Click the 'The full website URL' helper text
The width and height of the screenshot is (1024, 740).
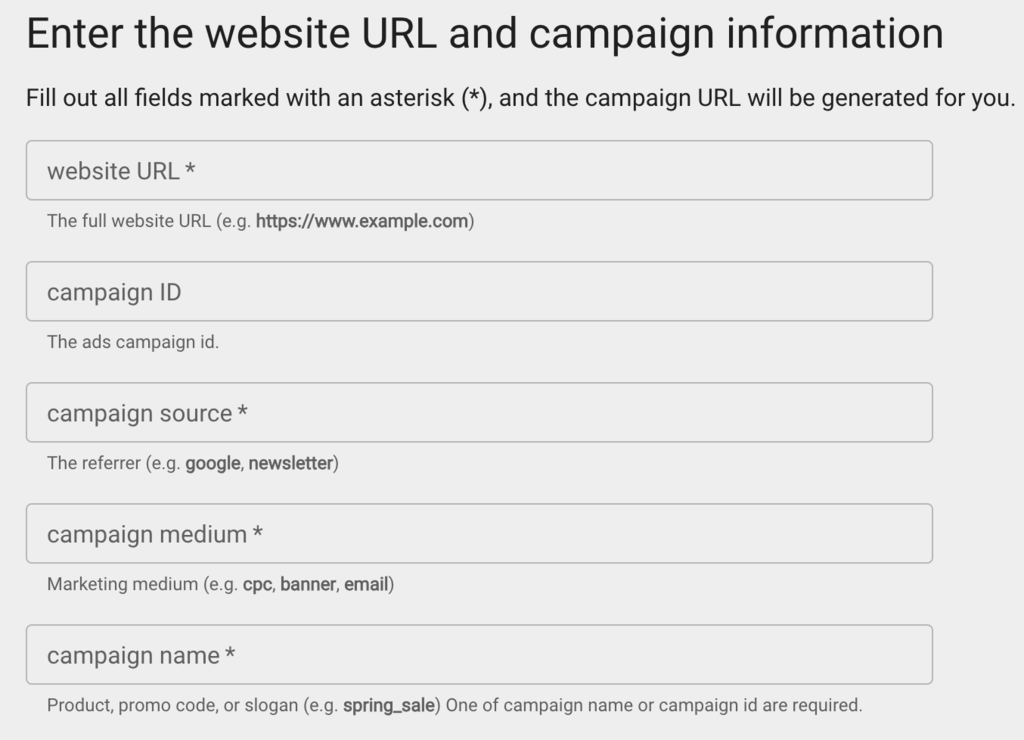(x=128, y=221)
